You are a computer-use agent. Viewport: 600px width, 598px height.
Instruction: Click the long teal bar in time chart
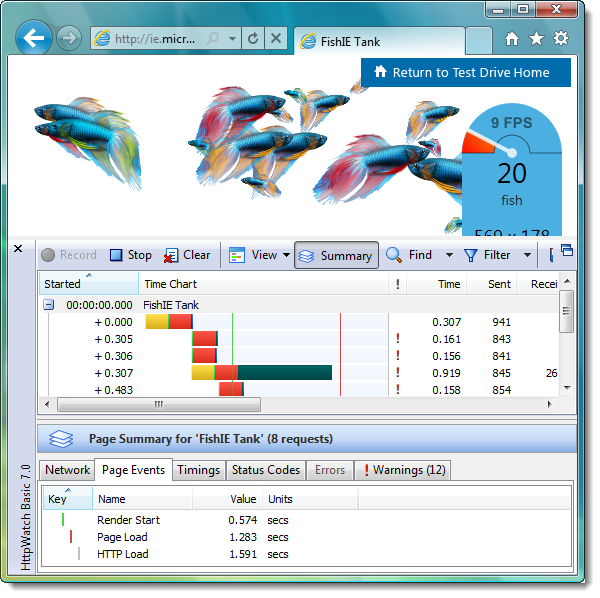tap(285, 373)
